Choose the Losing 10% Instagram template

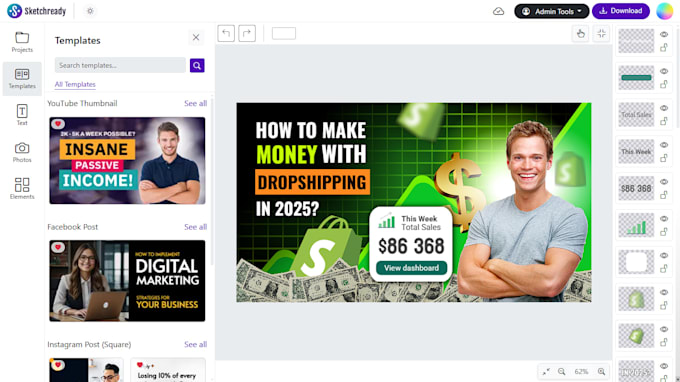tap(168, 370)
